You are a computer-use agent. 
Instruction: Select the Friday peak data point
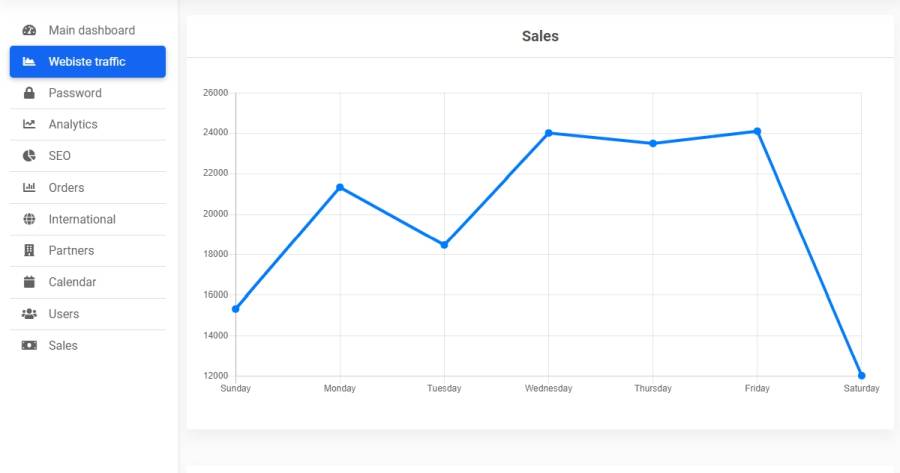[757, 131]
